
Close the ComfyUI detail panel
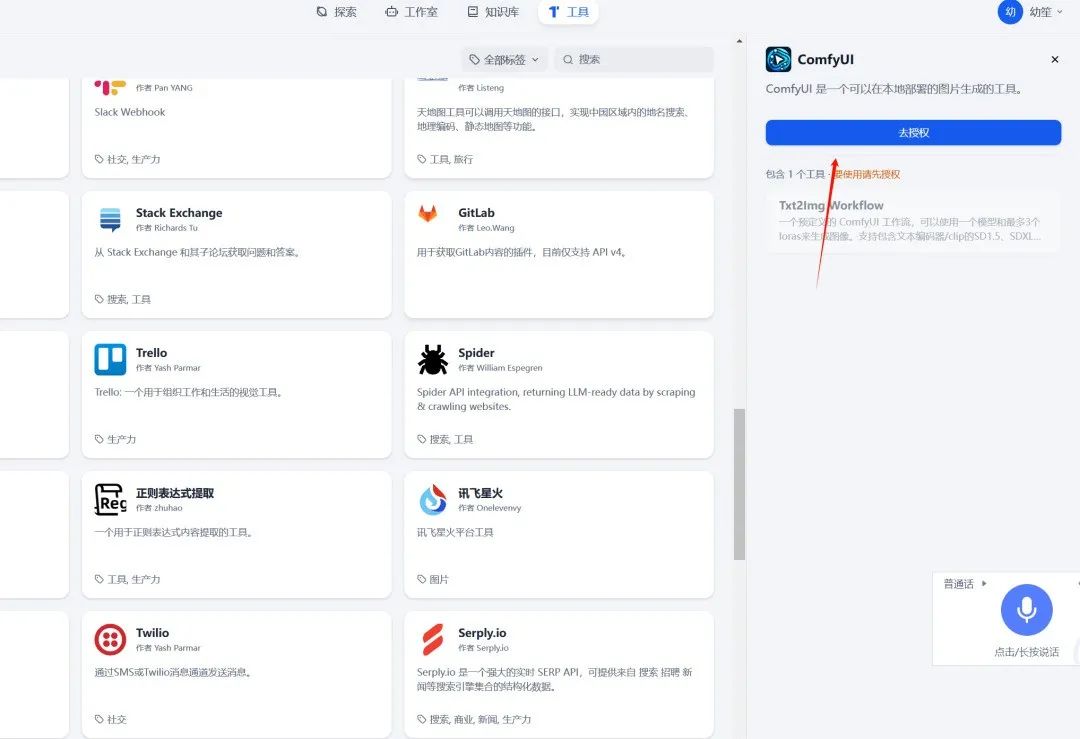tap(1055, 59)
